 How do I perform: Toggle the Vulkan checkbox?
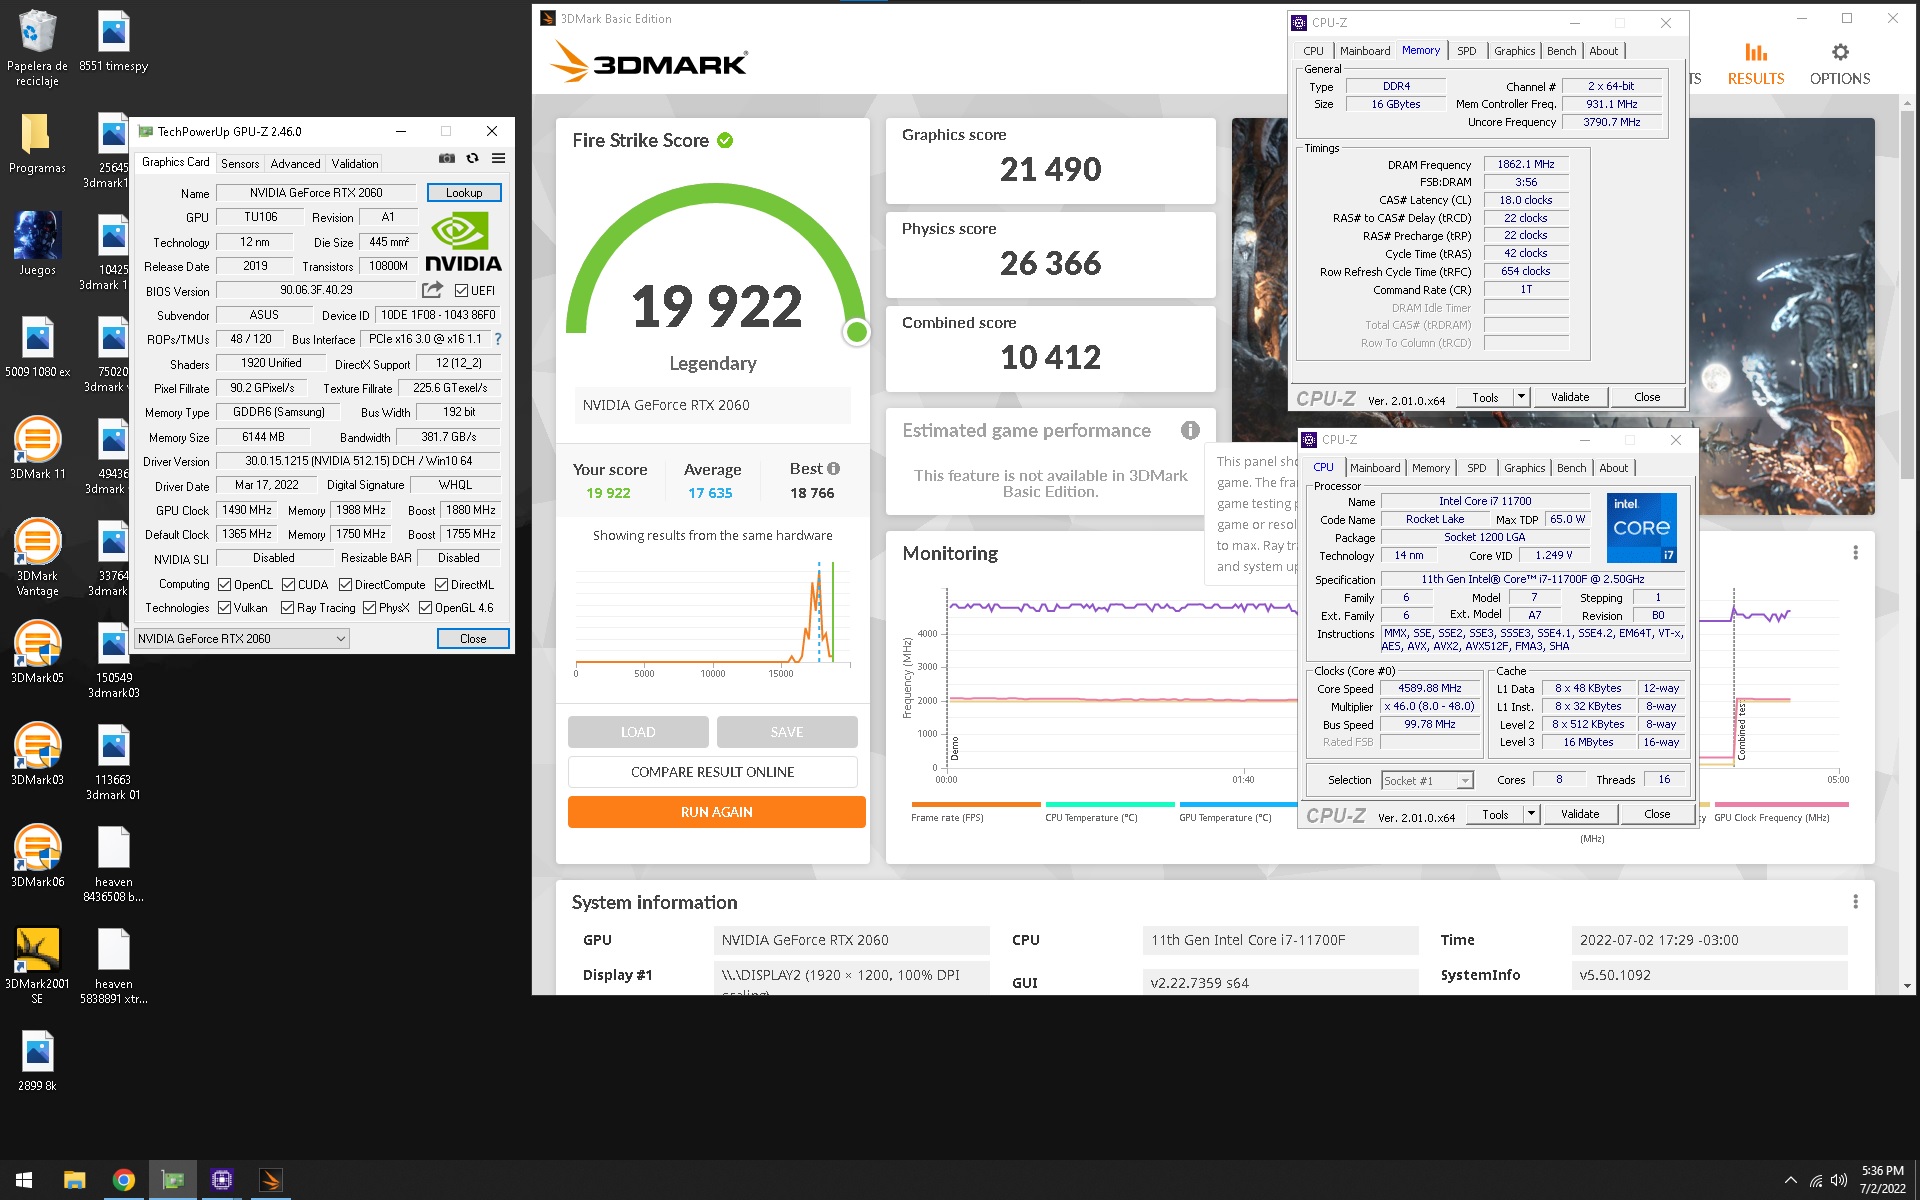225,608
